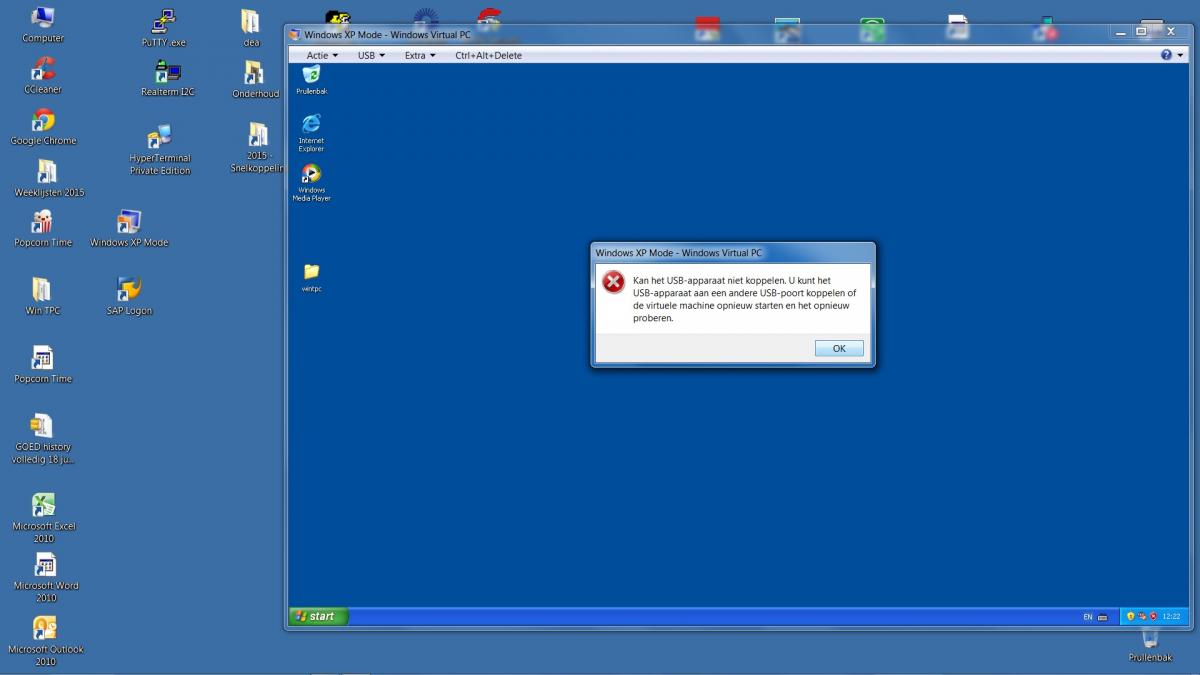Select the GOED history volledig file
The height and width of the screenshot is (675, 1200).
point(43,439)
